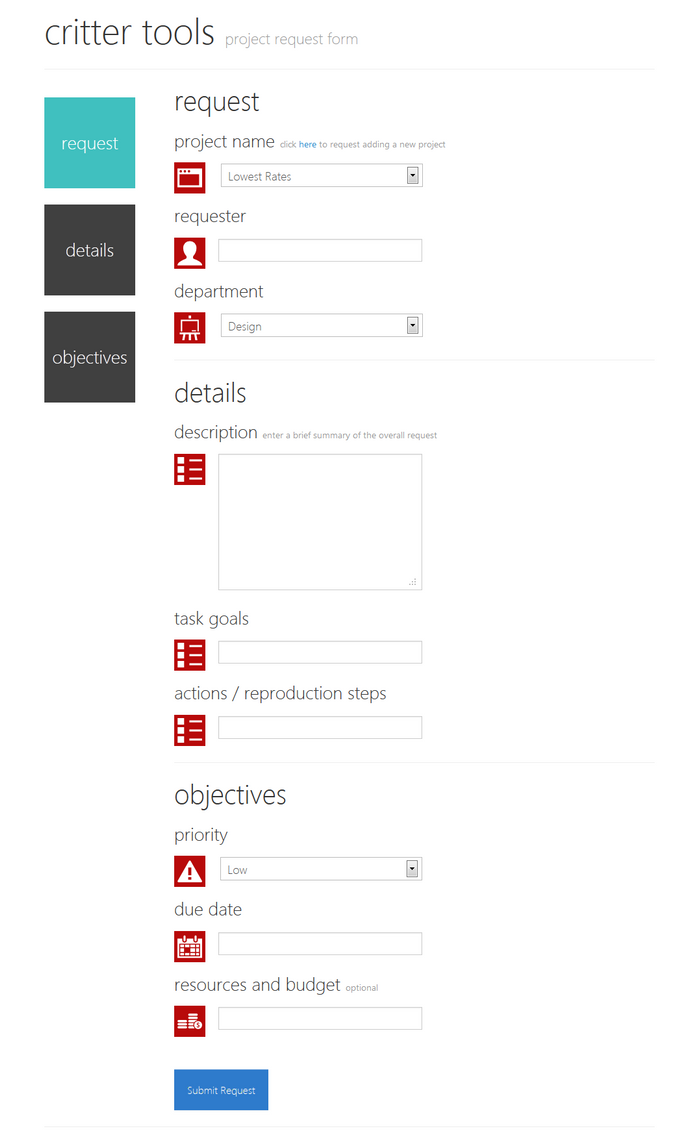698x1144 pixels.
Task: Click the actions / reproduction steps list icon
Action: point(190,730)
